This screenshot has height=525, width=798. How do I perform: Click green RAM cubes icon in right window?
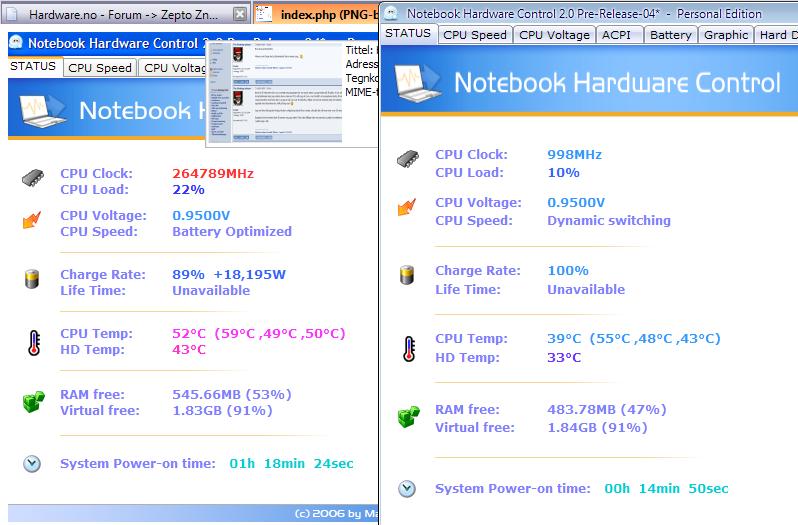click(x=409, y=417)
